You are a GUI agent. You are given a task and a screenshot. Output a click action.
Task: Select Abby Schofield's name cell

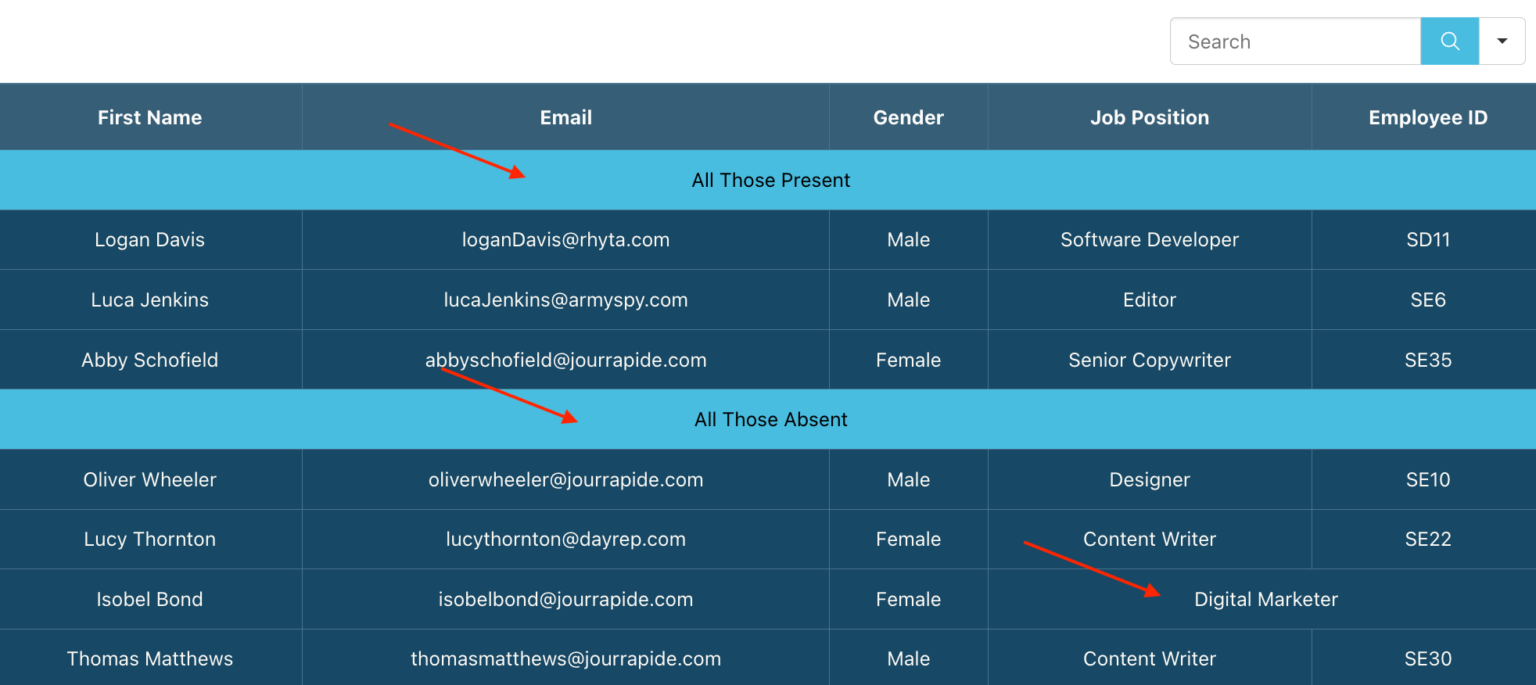pos(149,359)
